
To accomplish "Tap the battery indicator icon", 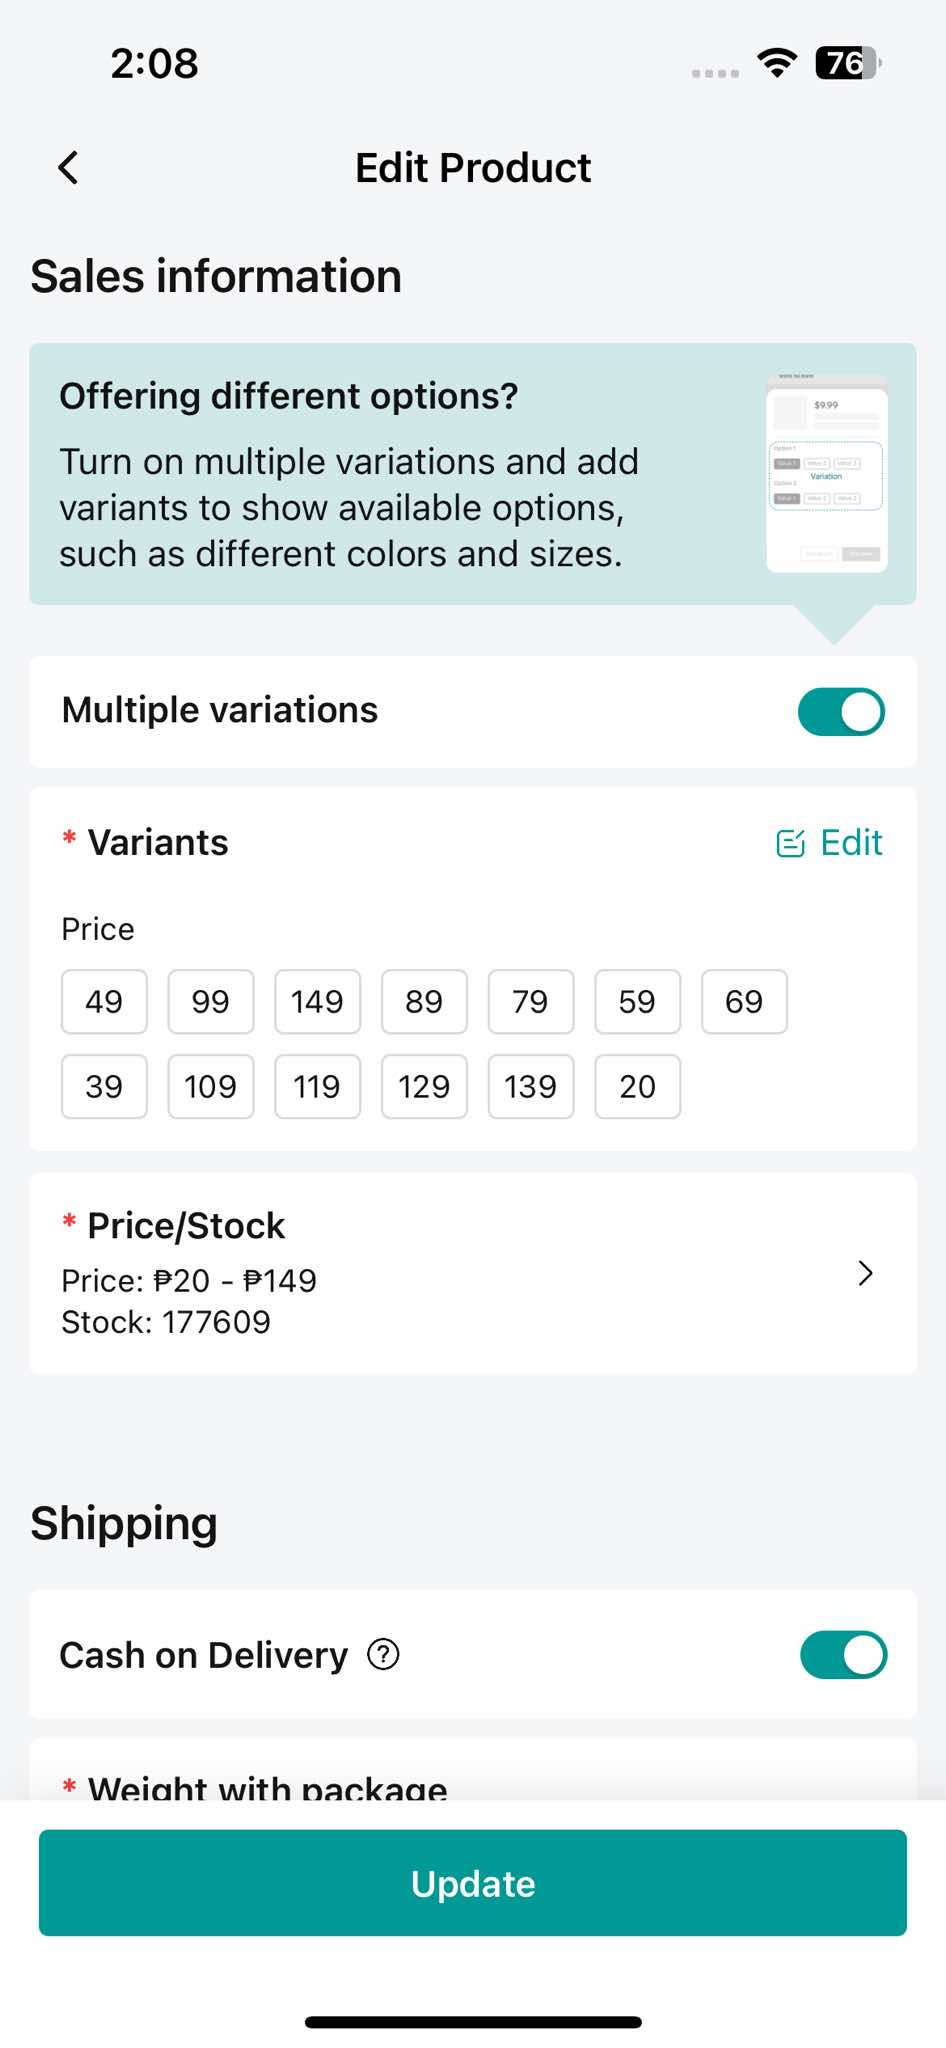I will click(848, 63).
